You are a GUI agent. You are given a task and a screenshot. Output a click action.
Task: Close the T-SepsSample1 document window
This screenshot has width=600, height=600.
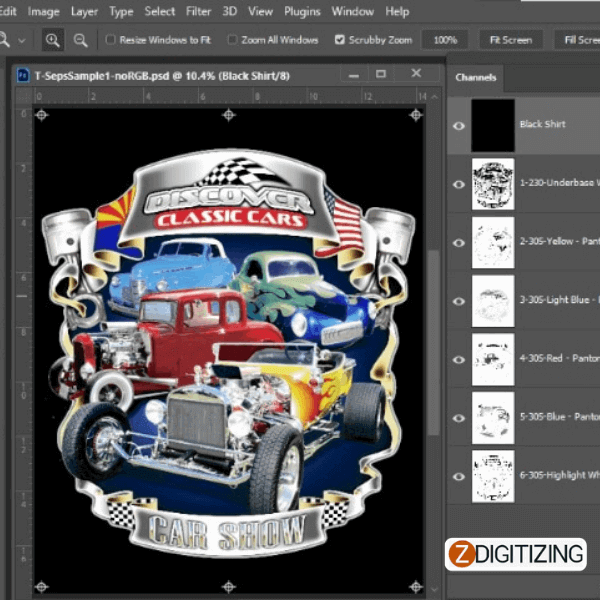[416, 73]
